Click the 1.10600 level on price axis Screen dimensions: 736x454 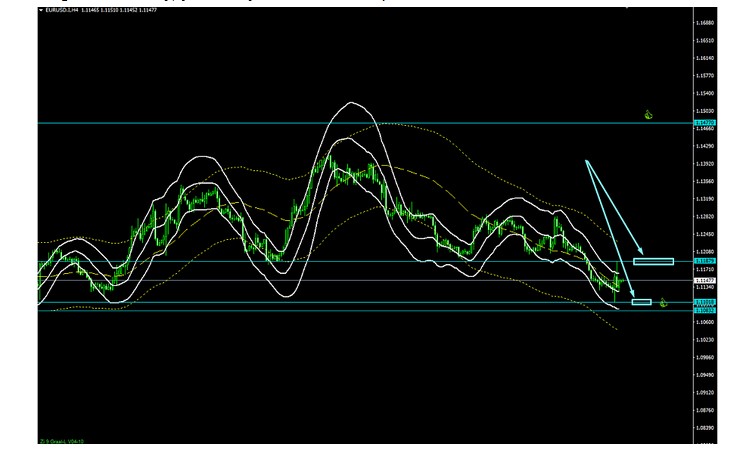pos(706,322)
